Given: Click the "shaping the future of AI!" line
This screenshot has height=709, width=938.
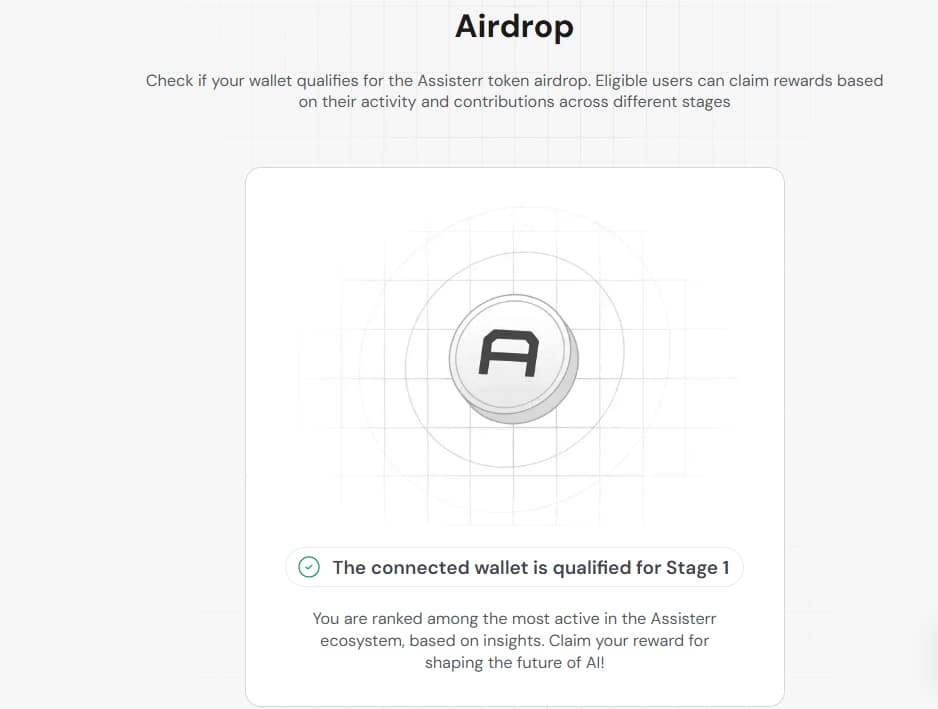Looking at the screenshot, I should 514,662.
